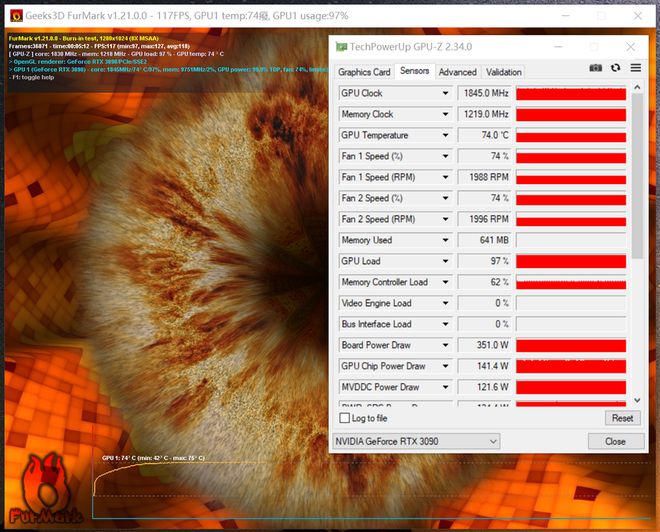
Task: Click the Close button in GPU-Z
Action: [x=615, y=441]
